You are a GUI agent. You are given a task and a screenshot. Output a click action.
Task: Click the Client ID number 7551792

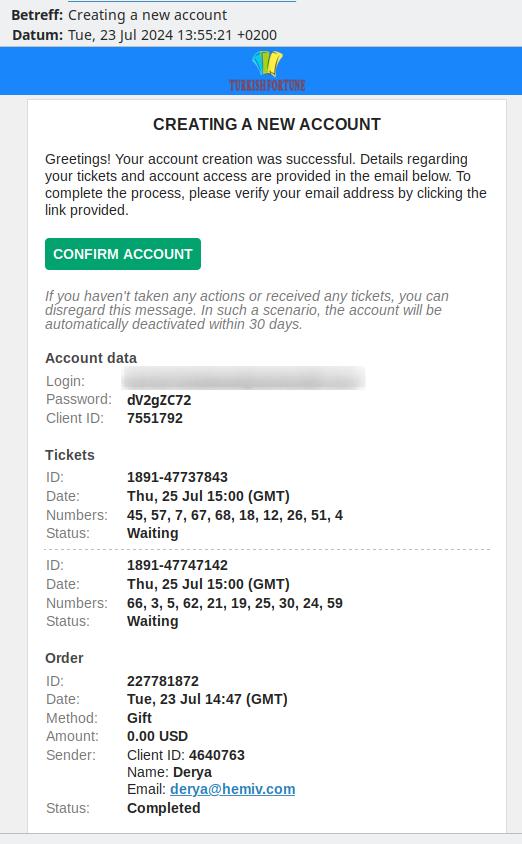pyautogui.click(x=155, y=418)
